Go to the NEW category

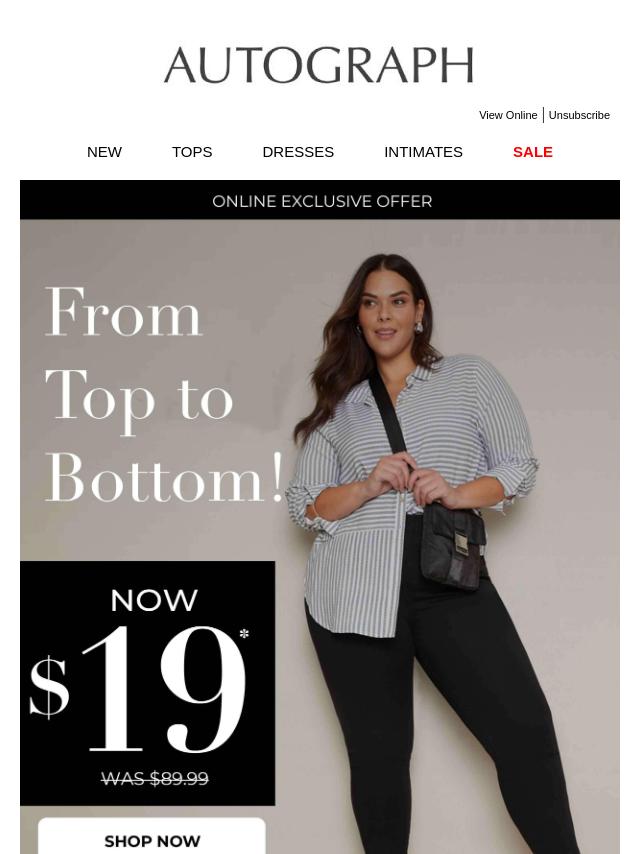pos(104,152)
